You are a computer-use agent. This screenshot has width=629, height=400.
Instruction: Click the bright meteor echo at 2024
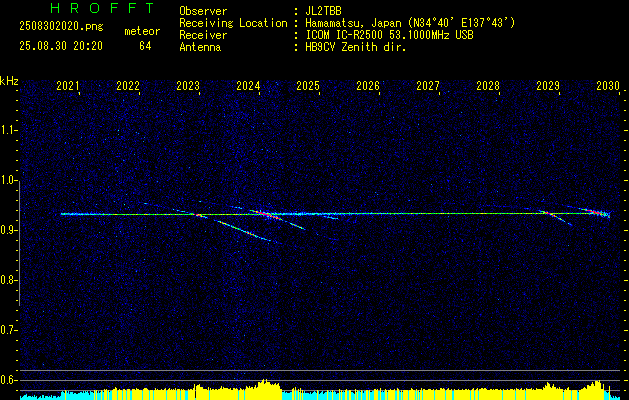click(266, 215)
